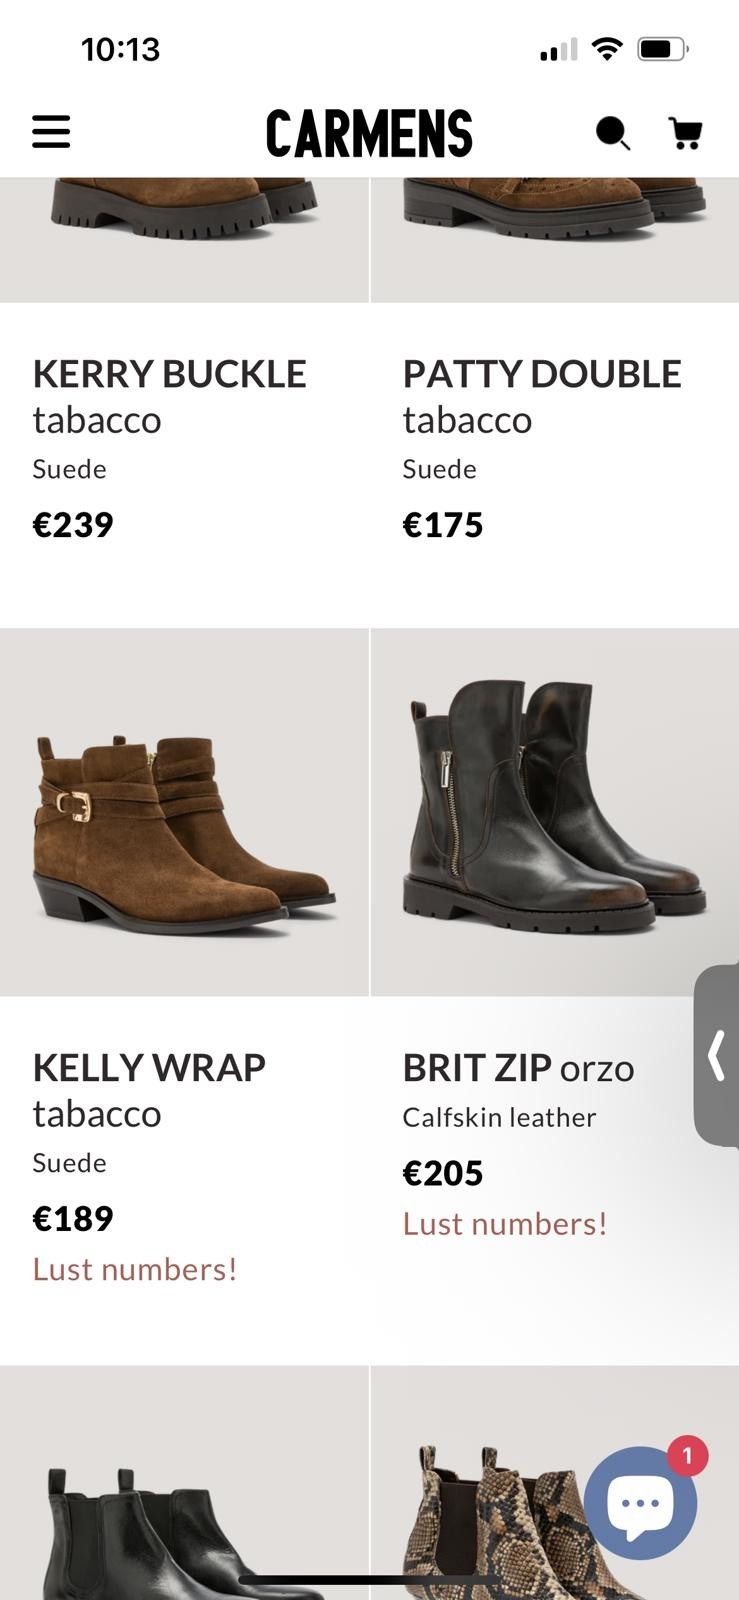Screen dimensions: 739x1600
Task: Open the Kelly Wrap boot image
Action: coord(184,812)
